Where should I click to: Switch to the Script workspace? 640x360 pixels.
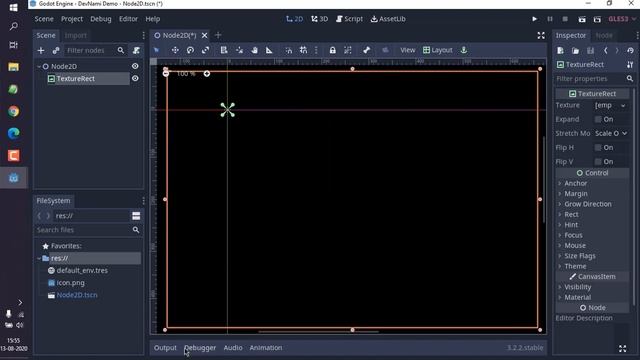tap(349, 19)
